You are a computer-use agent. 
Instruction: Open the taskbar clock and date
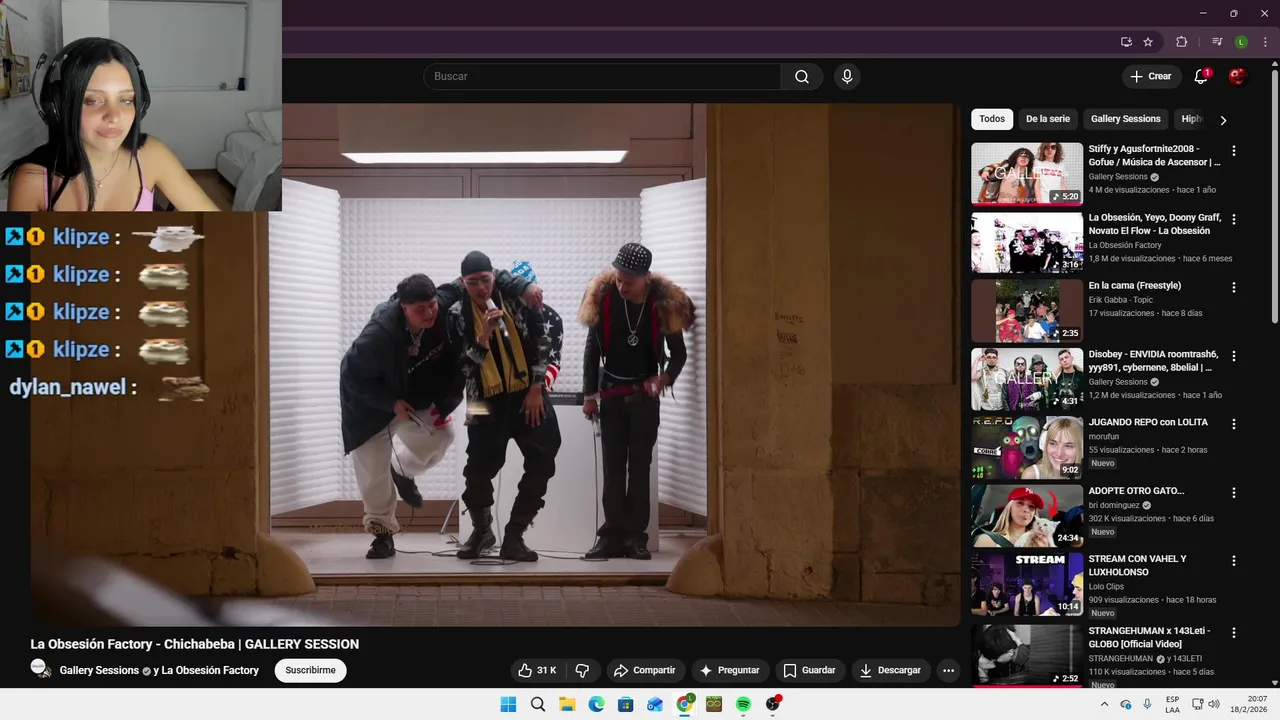[1249, 704]
